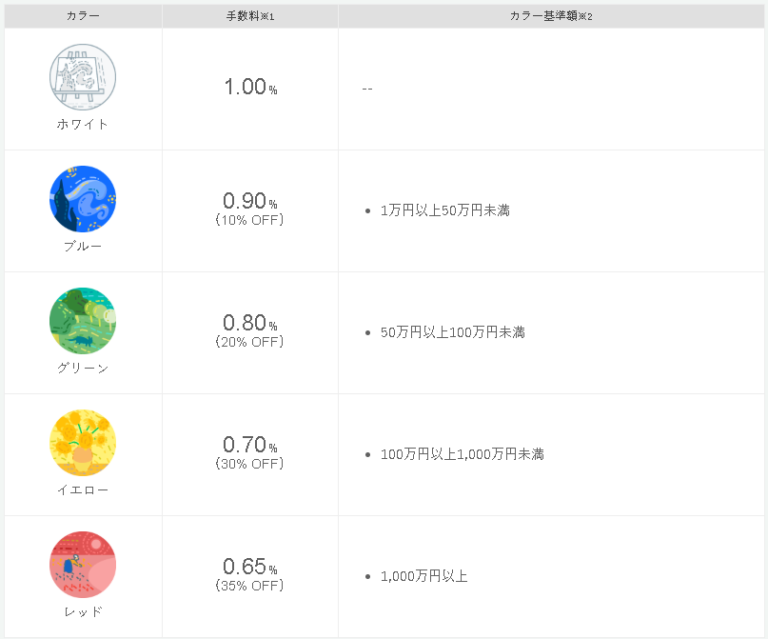768x639 pixels.
Task: Click the 1万円以上50万円未満 criterion
Action: pyautogui.click(x=445, y=211)
